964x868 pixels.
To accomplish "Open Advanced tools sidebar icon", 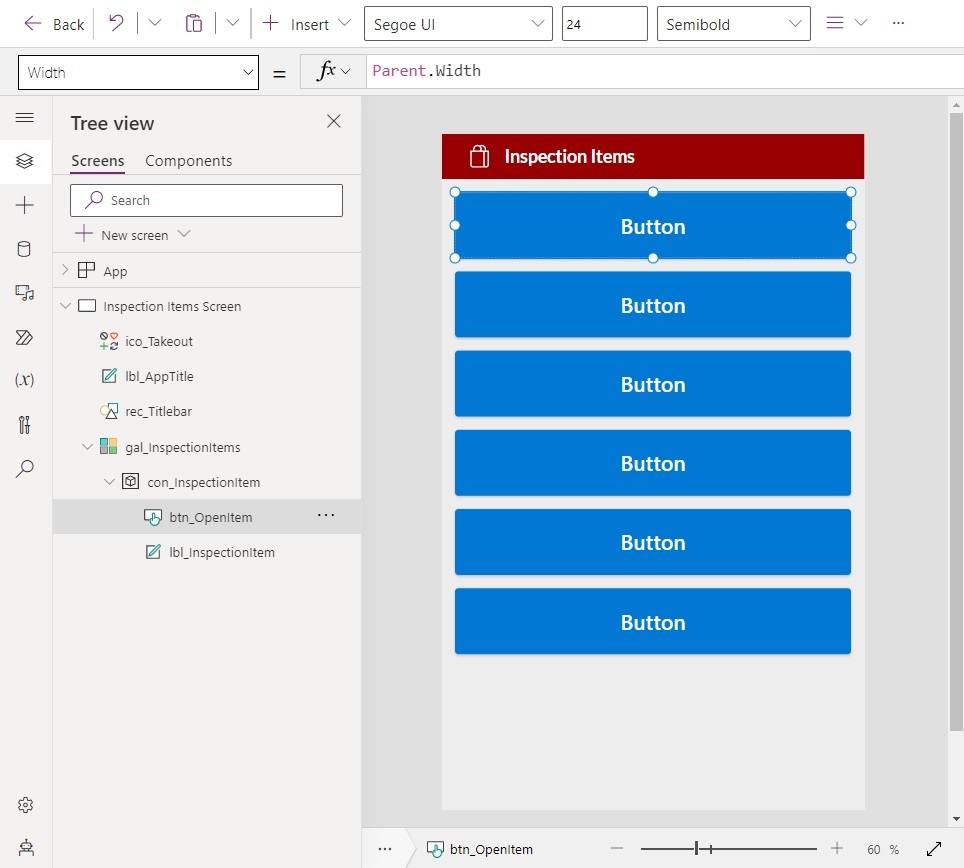I will 24,425.
